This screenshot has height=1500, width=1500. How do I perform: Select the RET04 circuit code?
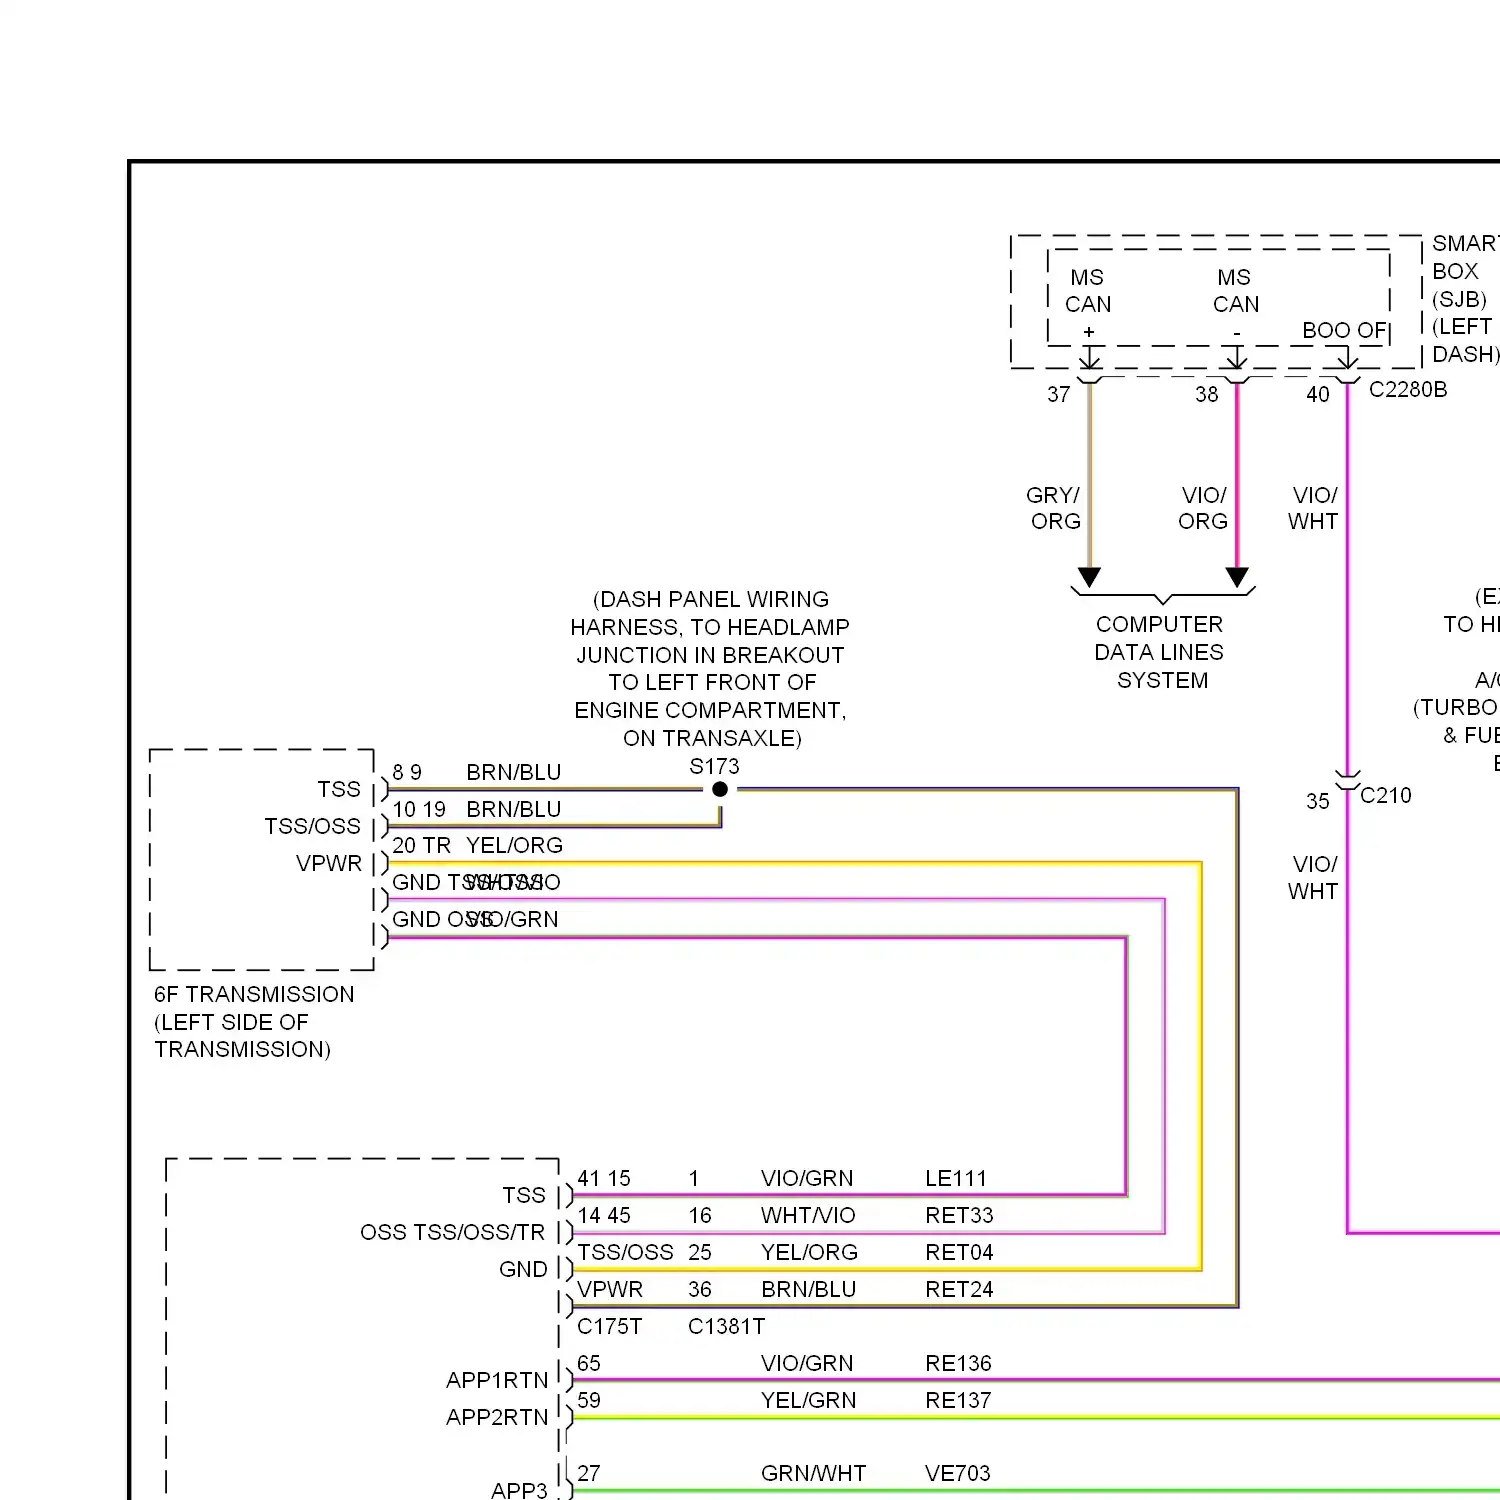[x=959, y=1252]
